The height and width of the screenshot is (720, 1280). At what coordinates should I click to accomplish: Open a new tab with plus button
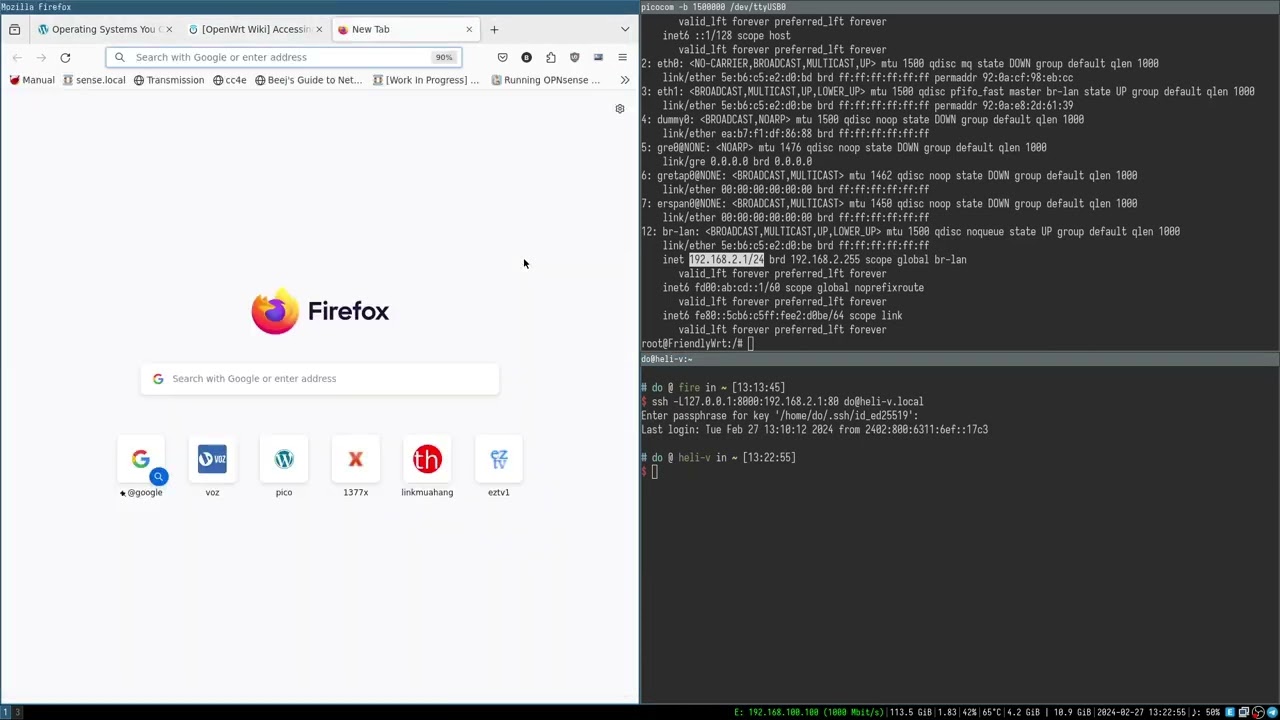tap(494, 29)
